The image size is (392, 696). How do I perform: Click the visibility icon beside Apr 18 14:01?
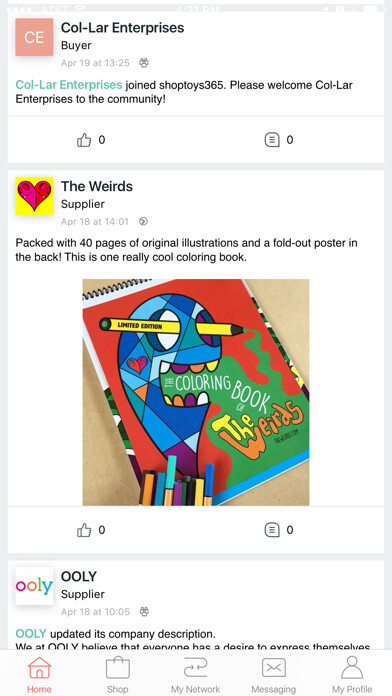[x=143, y=221]
